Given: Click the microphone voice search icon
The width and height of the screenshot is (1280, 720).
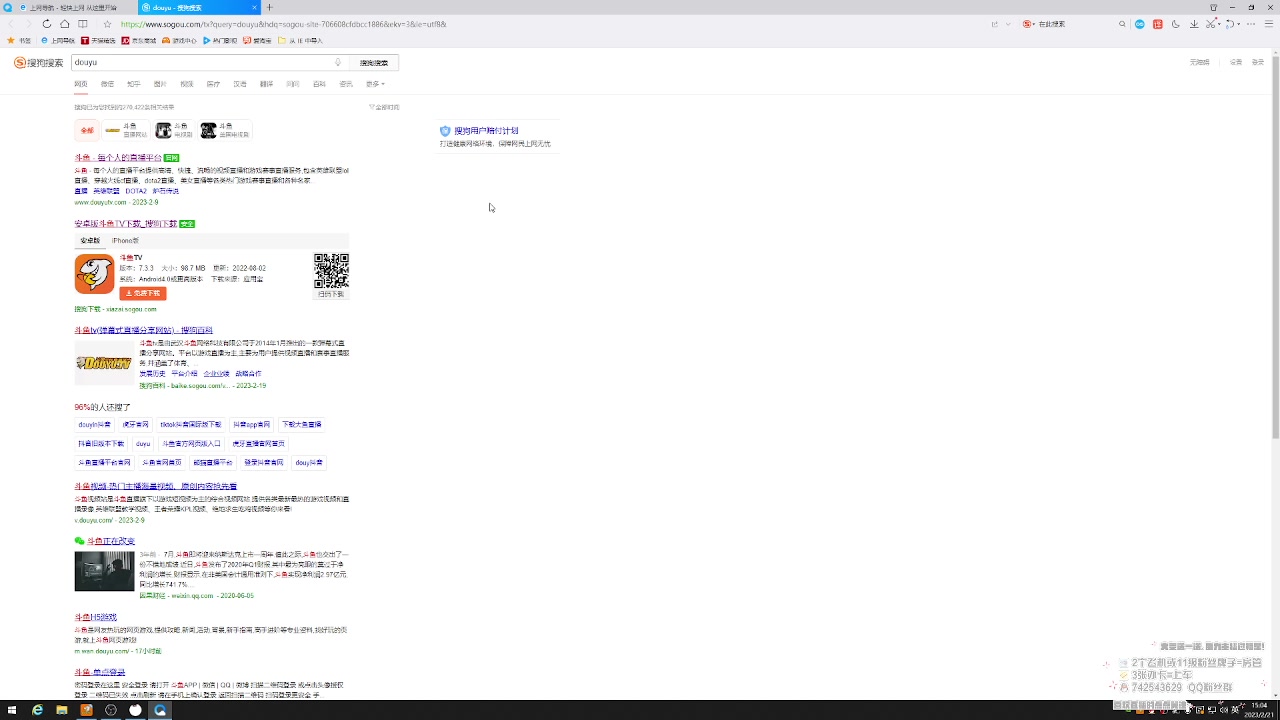Looking at the screenshot, I should [338, 62].
